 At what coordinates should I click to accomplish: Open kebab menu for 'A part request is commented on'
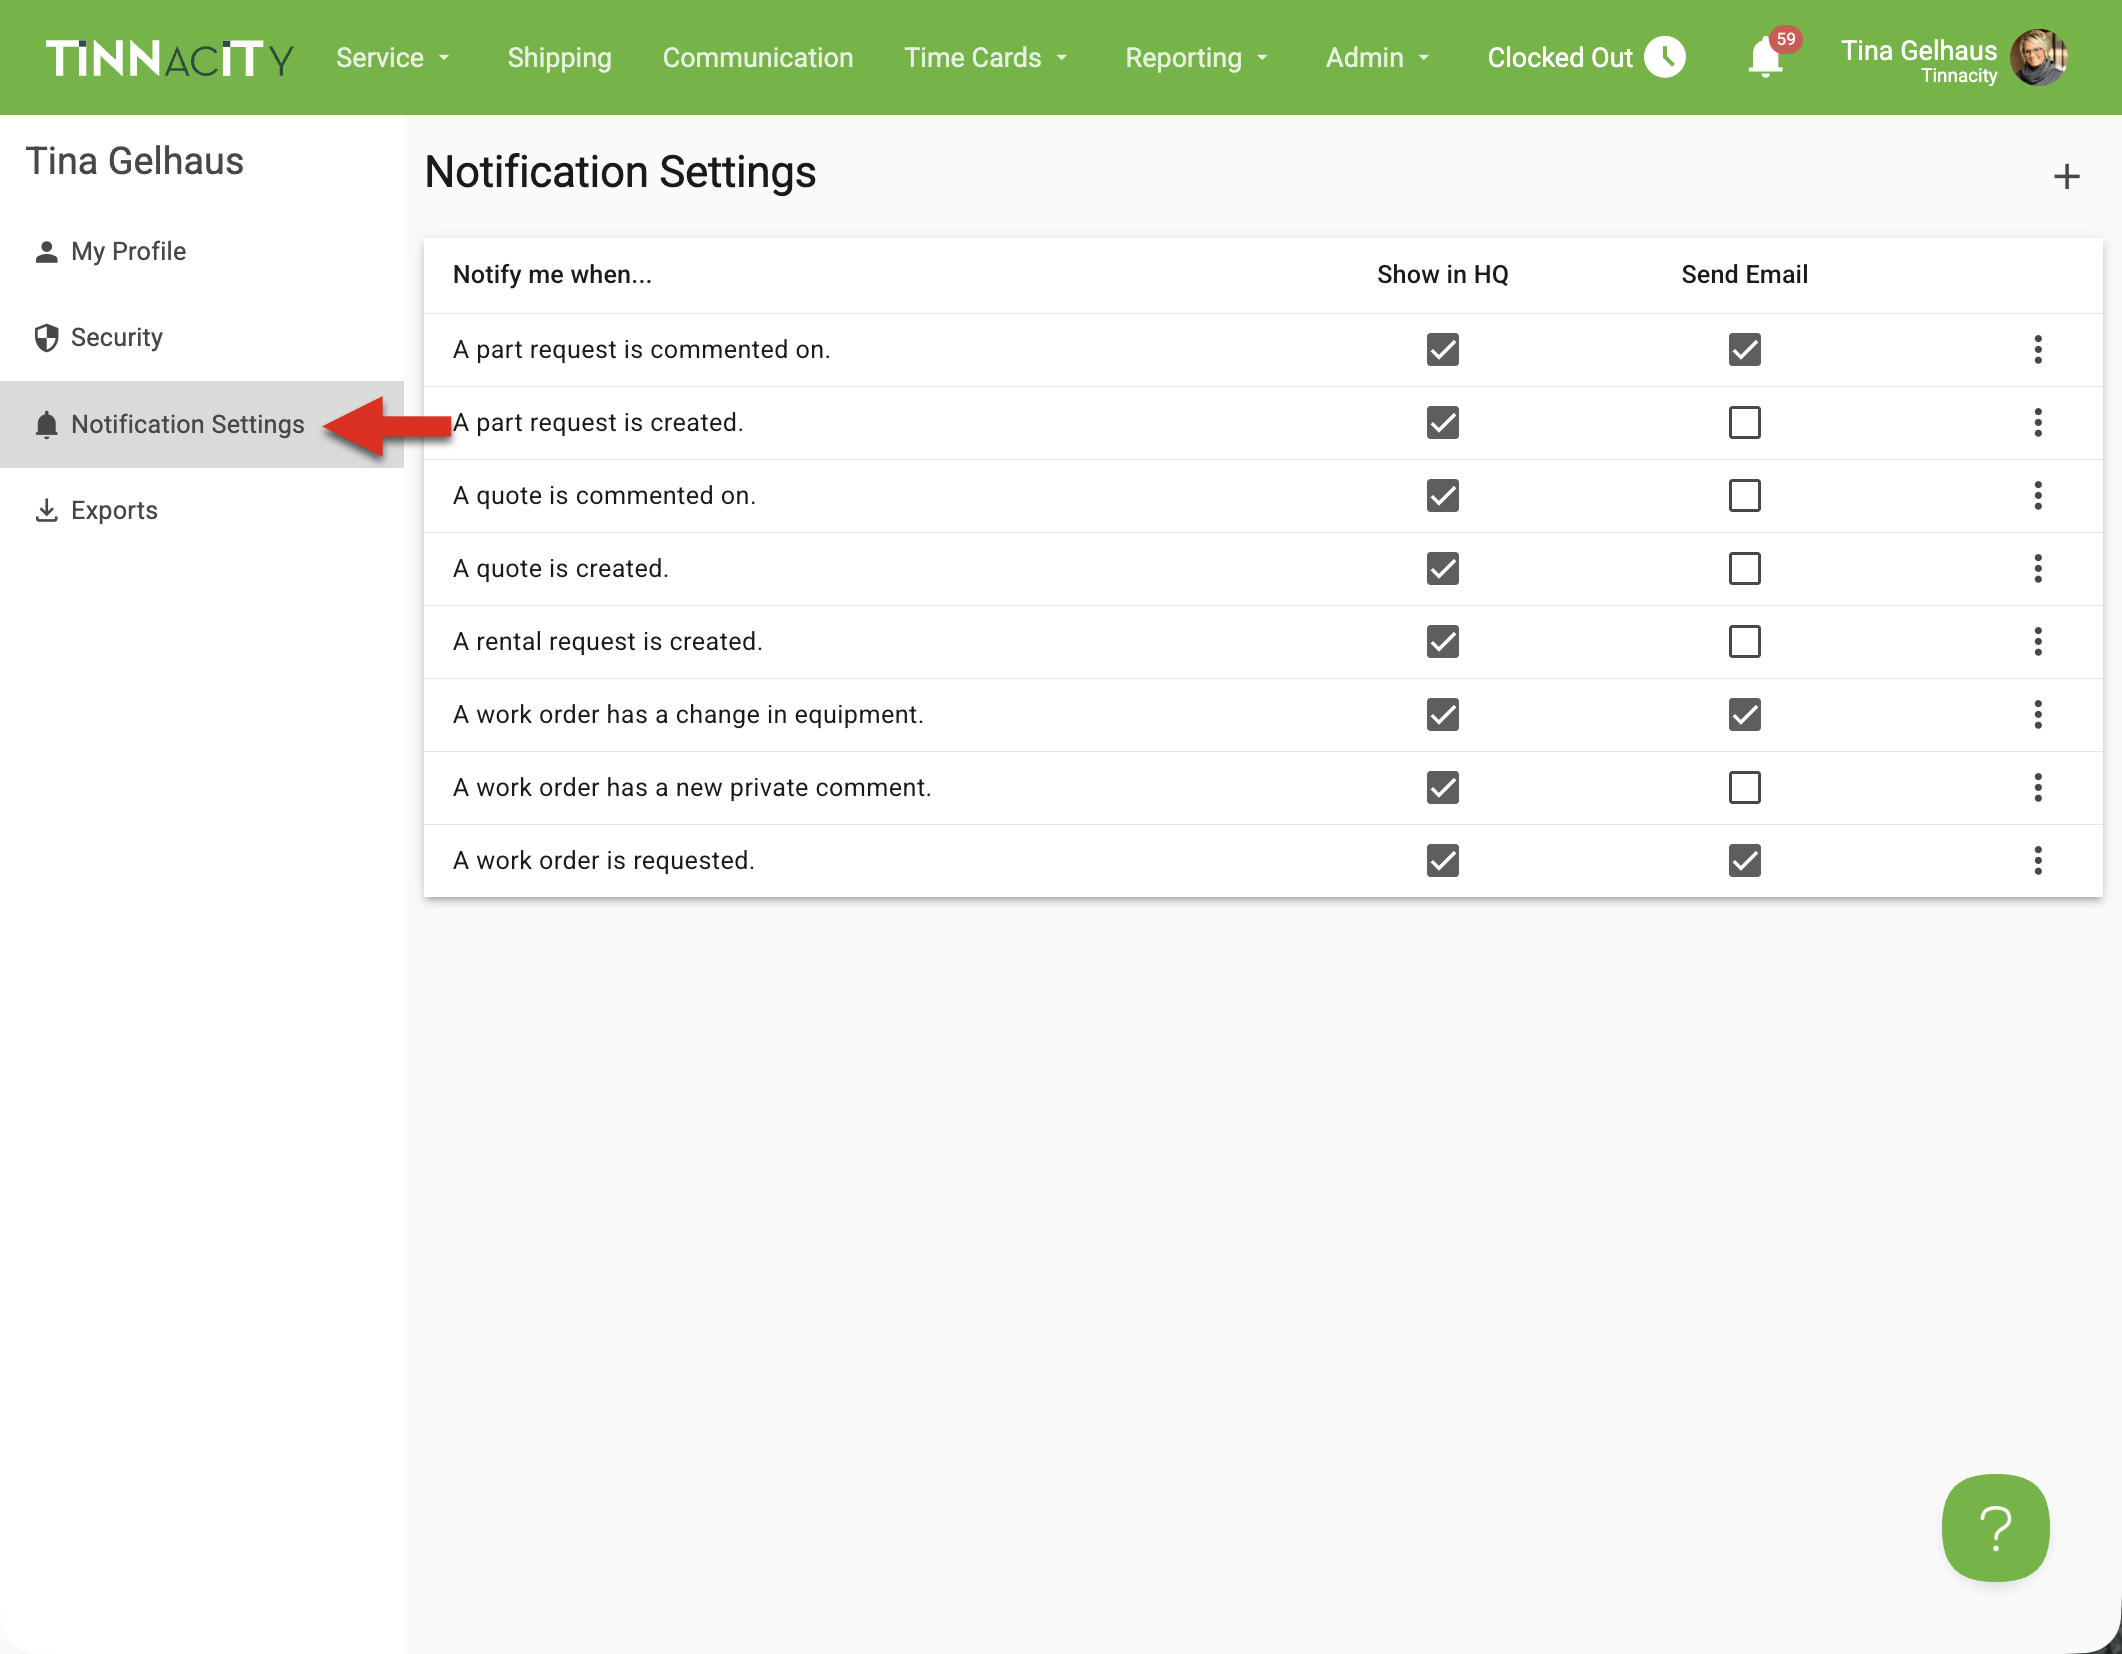click(x=2037, y=350)
